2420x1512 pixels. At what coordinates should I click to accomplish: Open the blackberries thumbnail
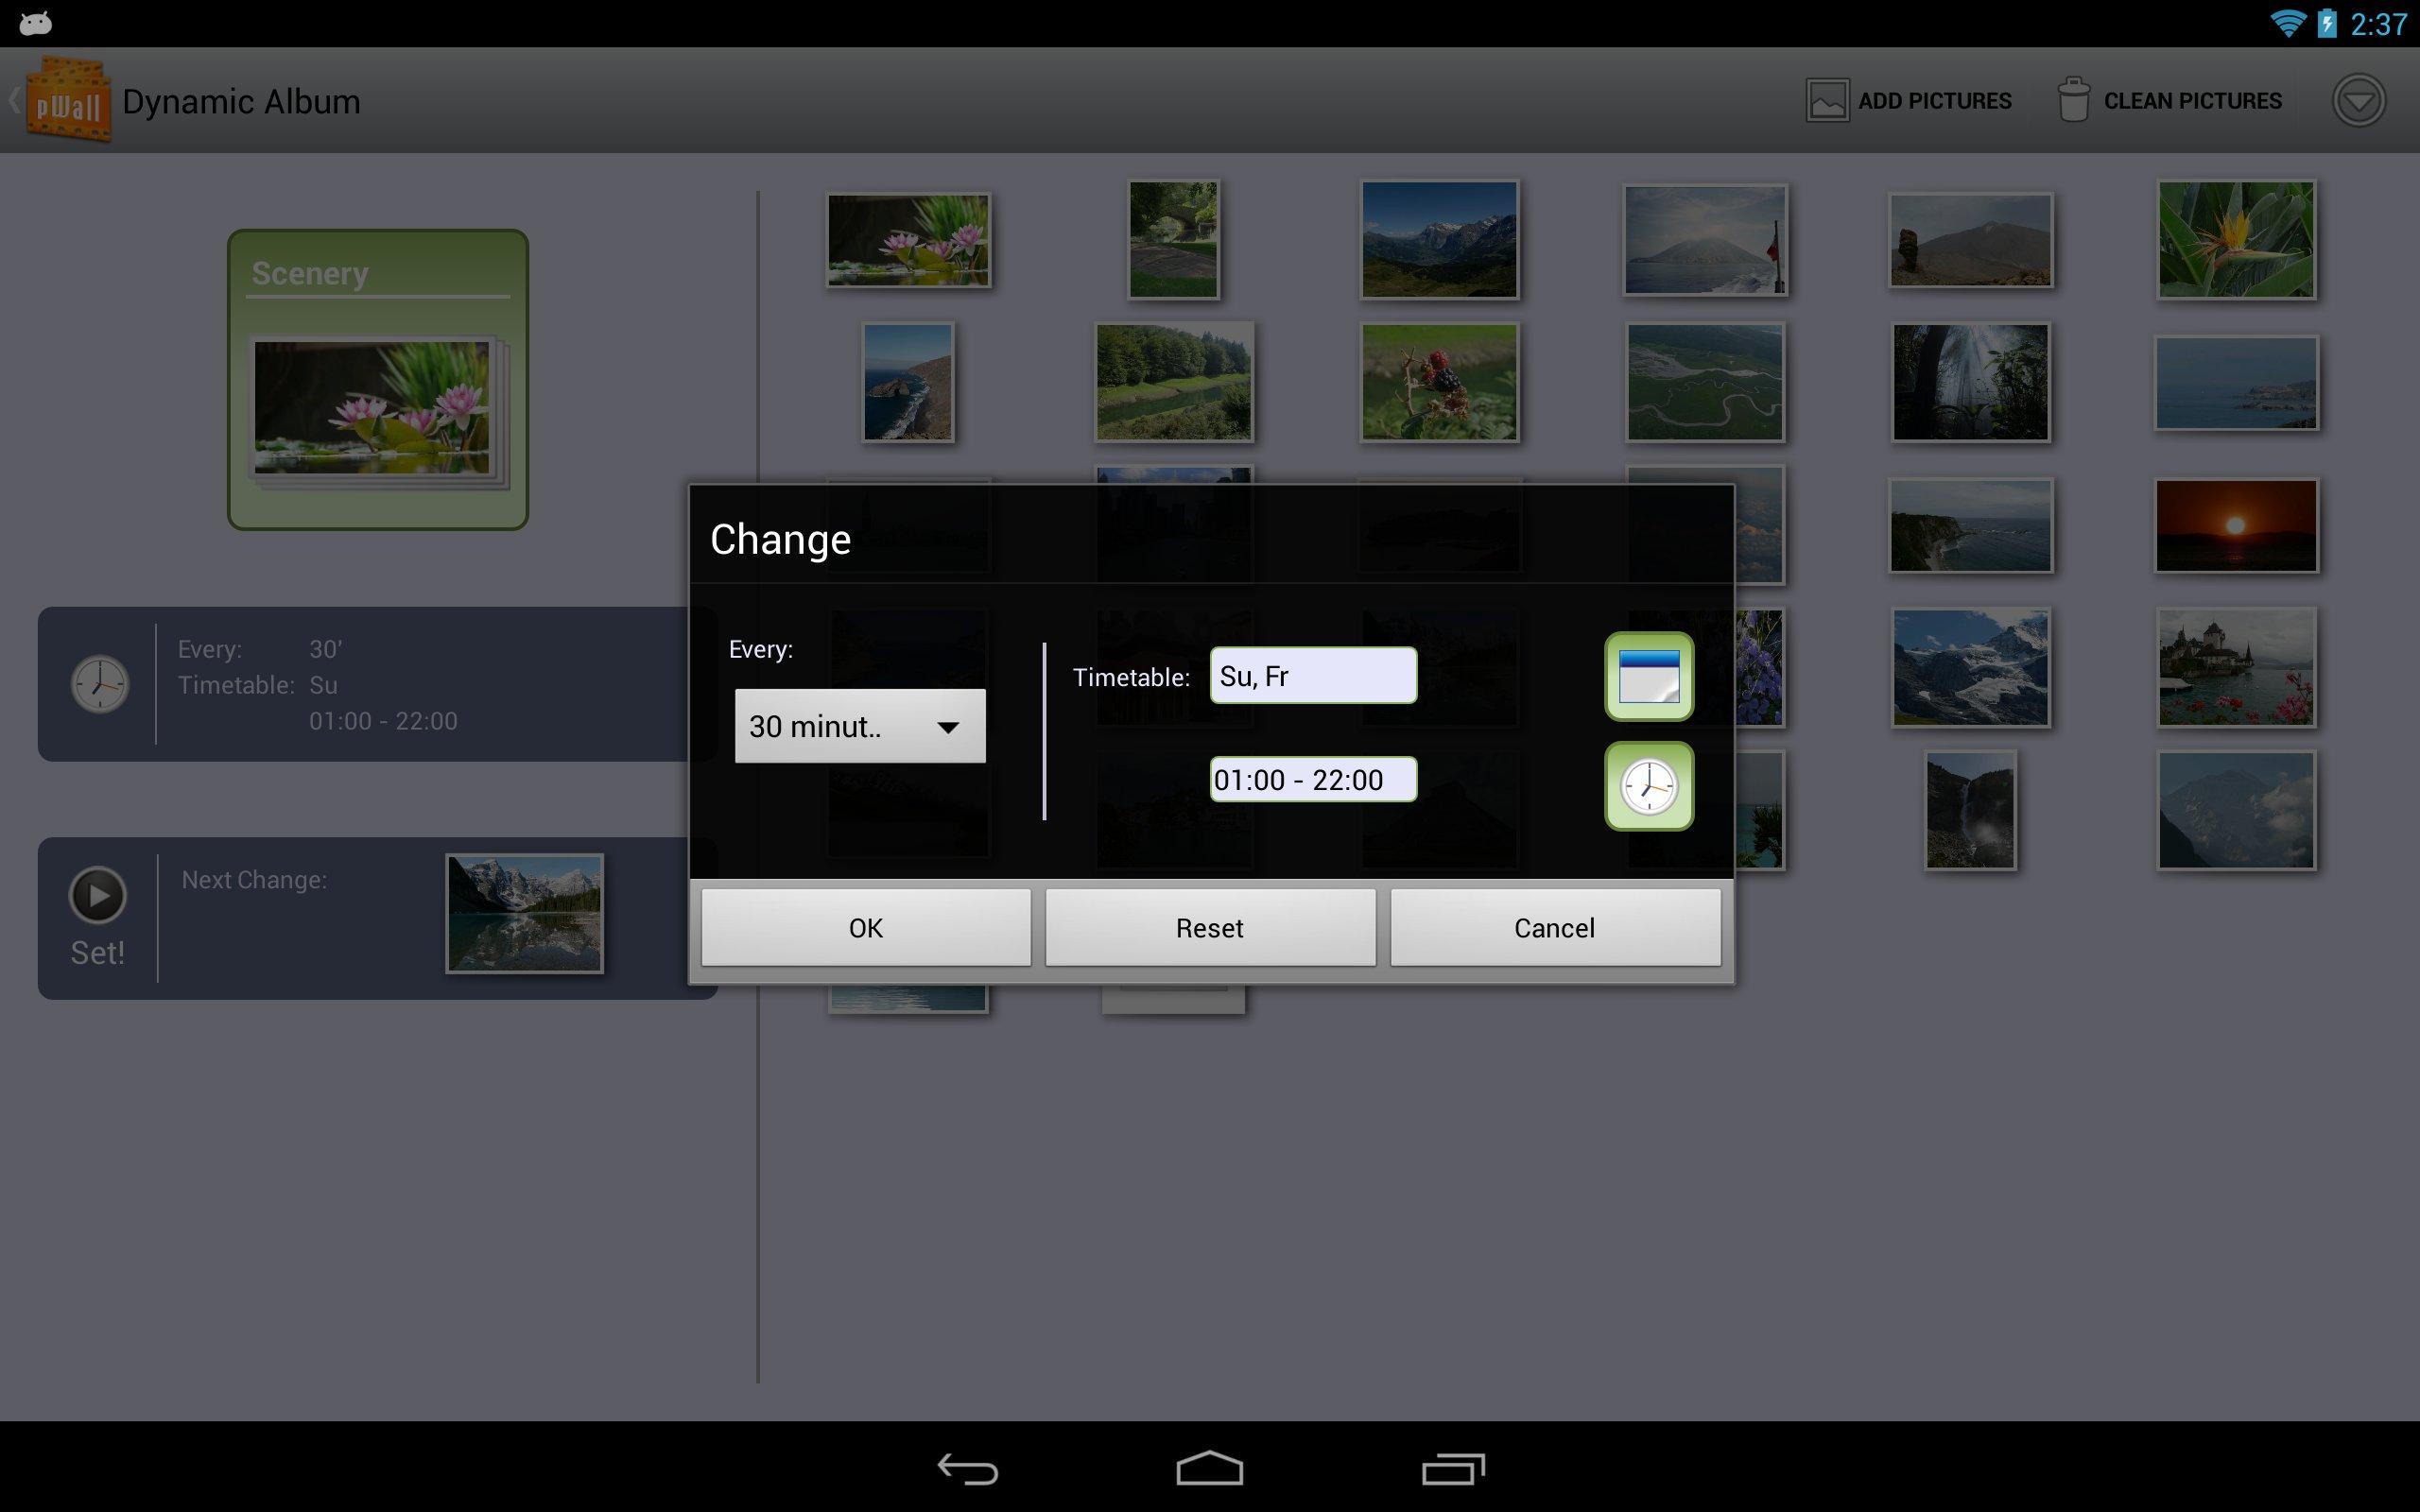(1439, 382)
